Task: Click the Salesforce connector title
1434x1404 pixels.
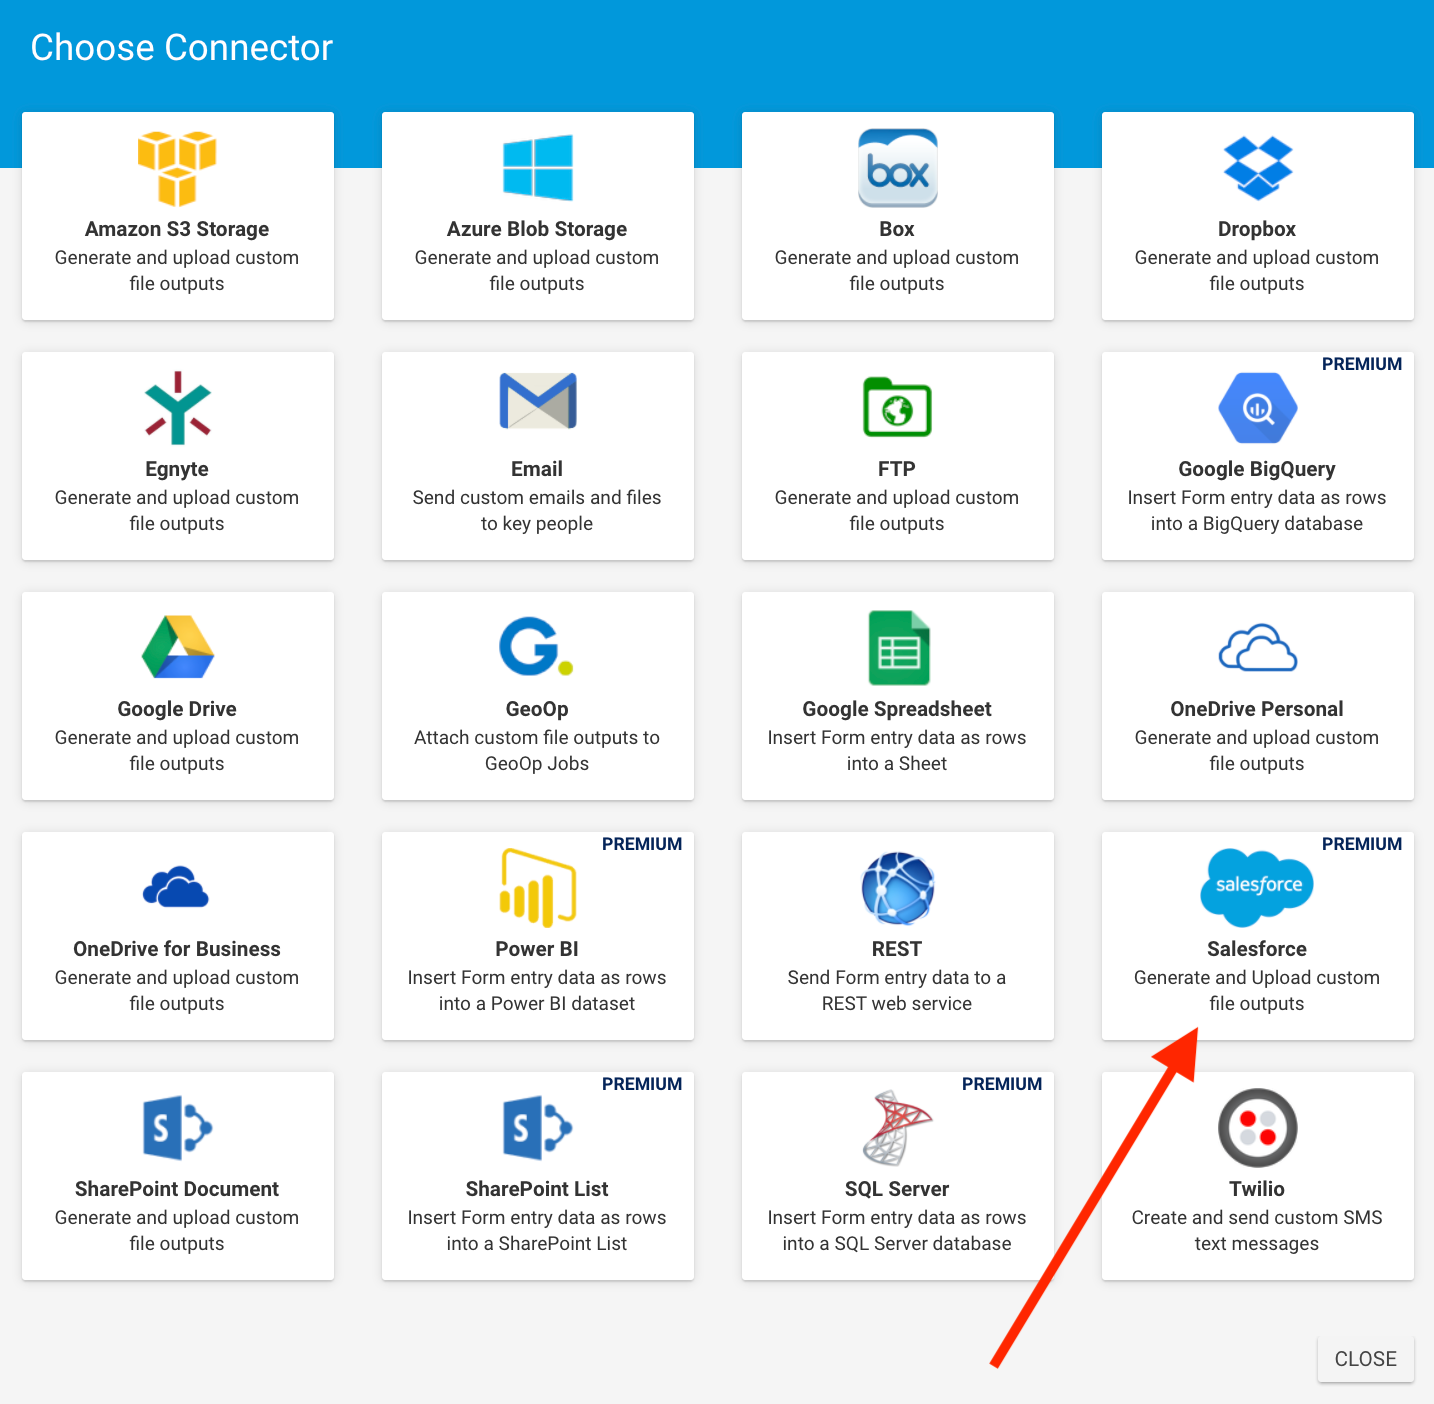Action: coord(1257,949)
